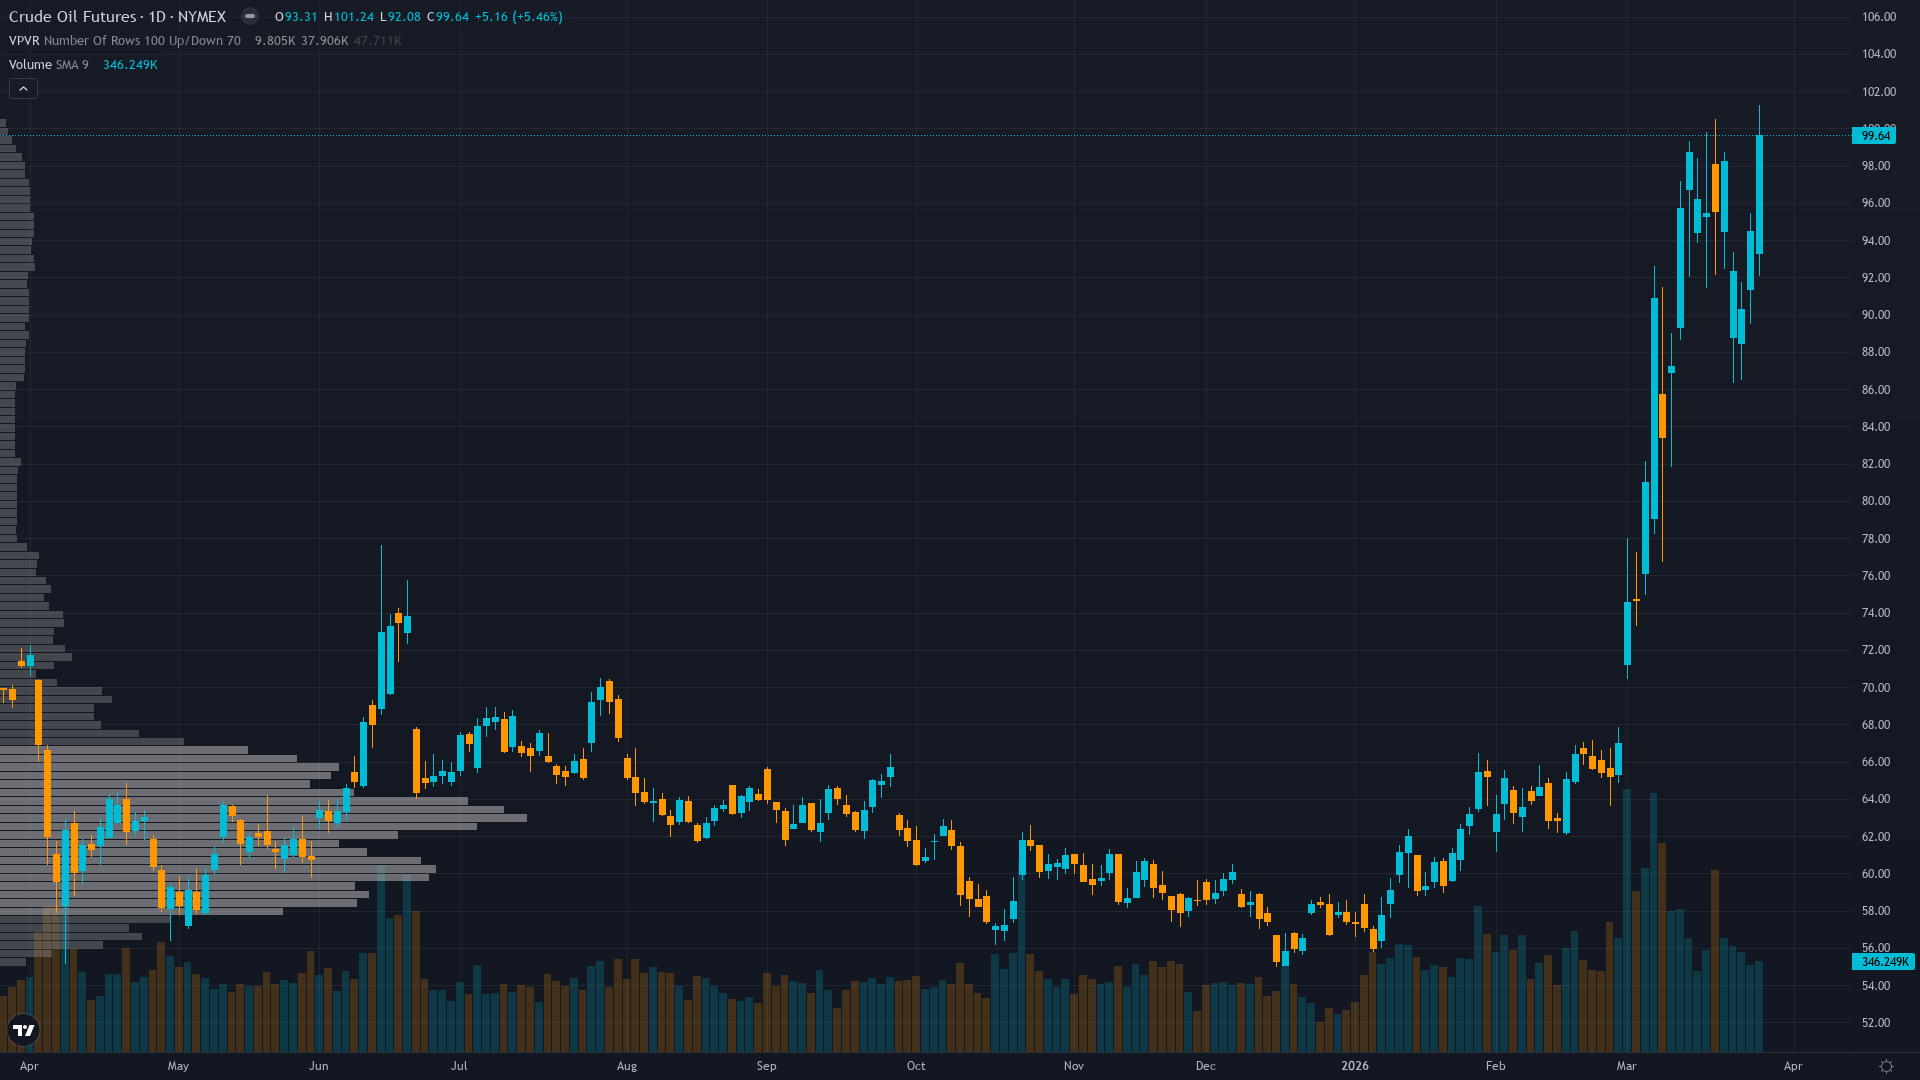Click the 2026 year marker on timeline
1920x1080 pixels.
coord(1355,1066)
